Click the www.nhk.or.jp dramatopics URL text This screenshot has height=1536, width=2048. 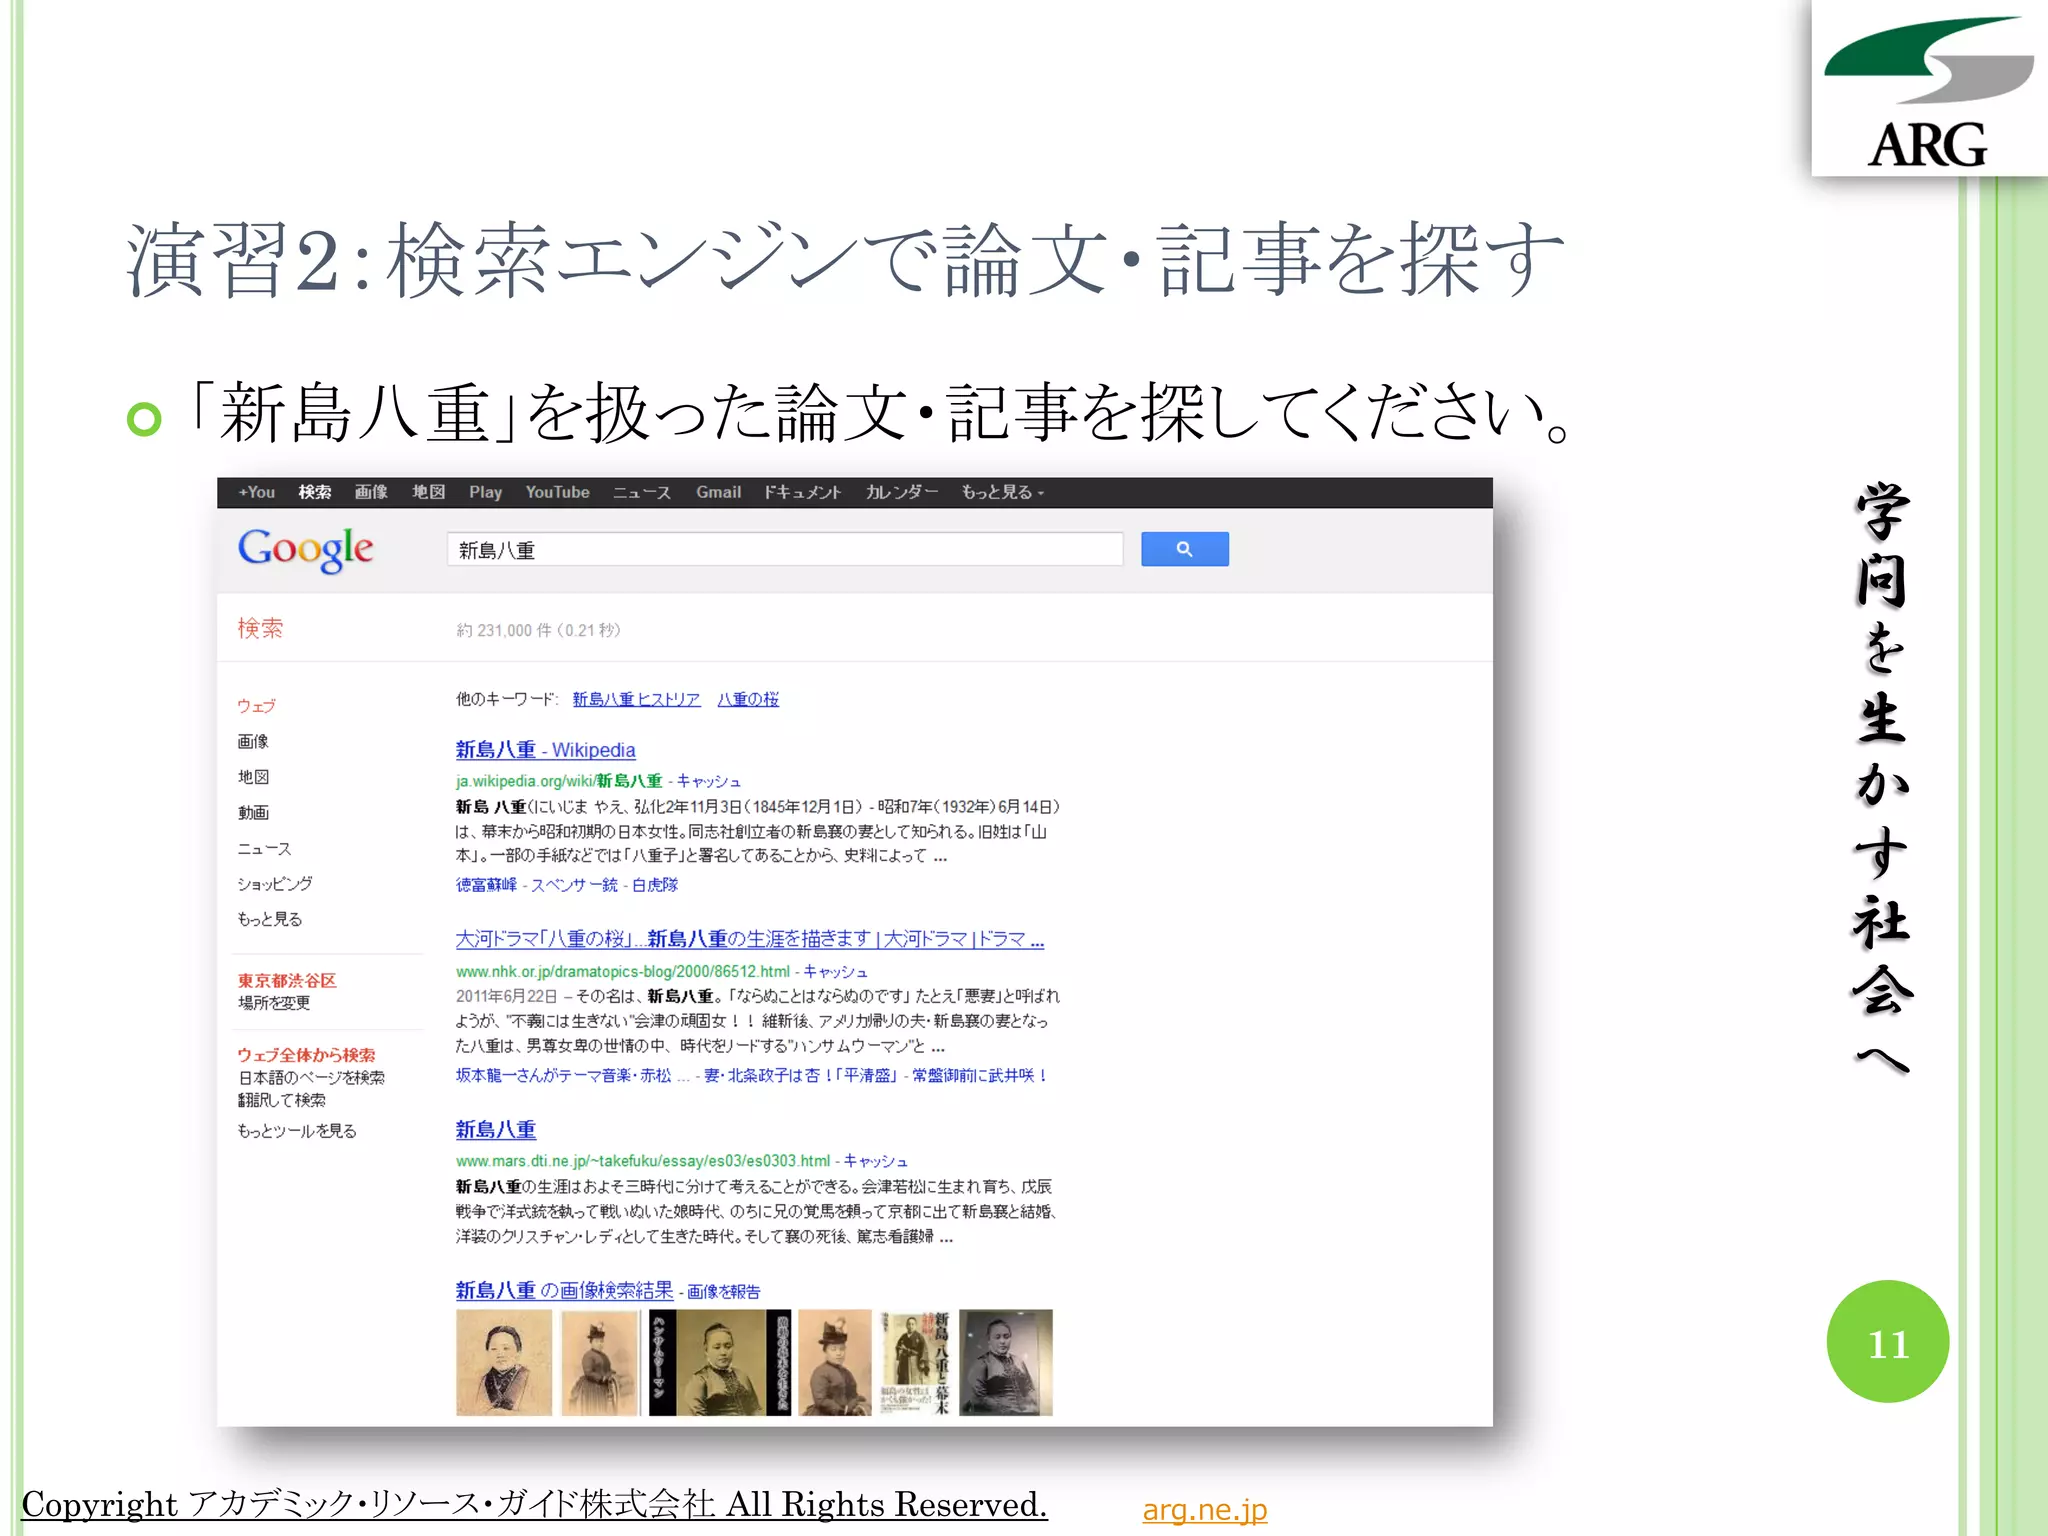coord(623,972)
